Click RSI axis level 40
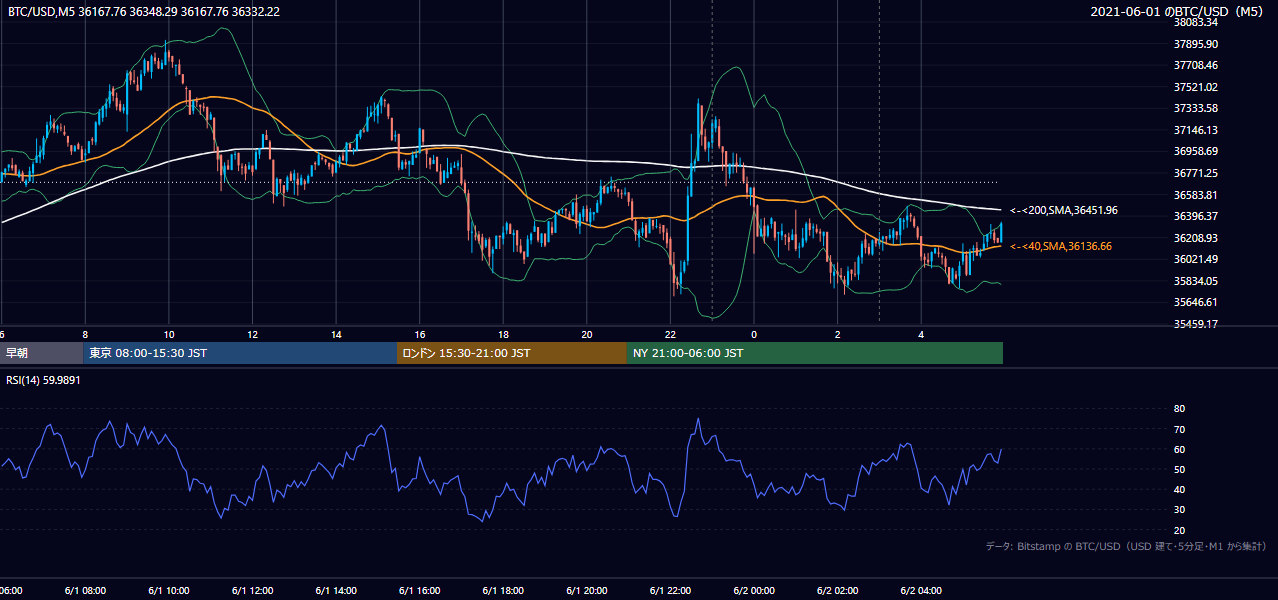1278x600 pixels. coord(1179,489)
